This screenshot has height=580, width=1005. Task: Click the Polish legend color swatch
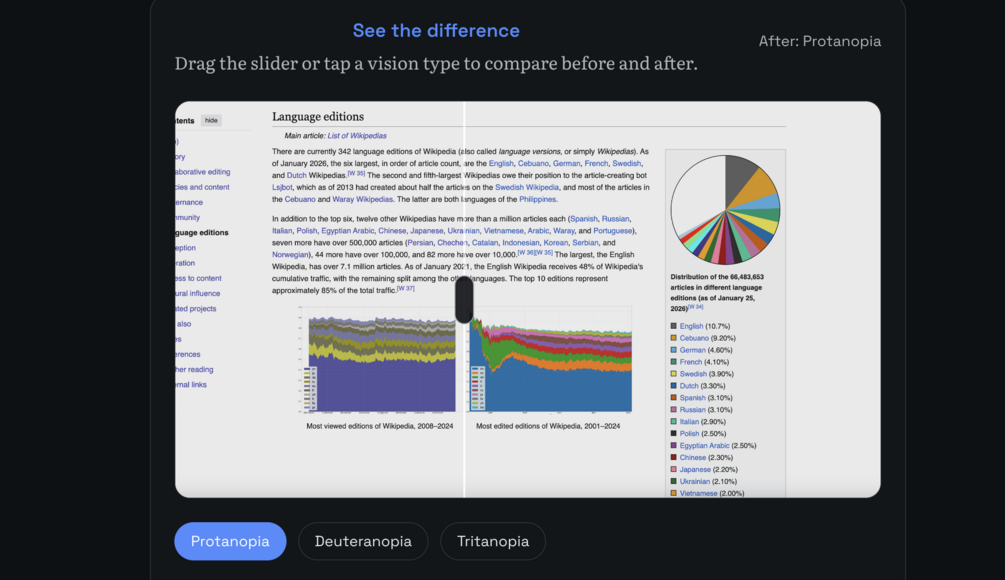coord(674,434)
